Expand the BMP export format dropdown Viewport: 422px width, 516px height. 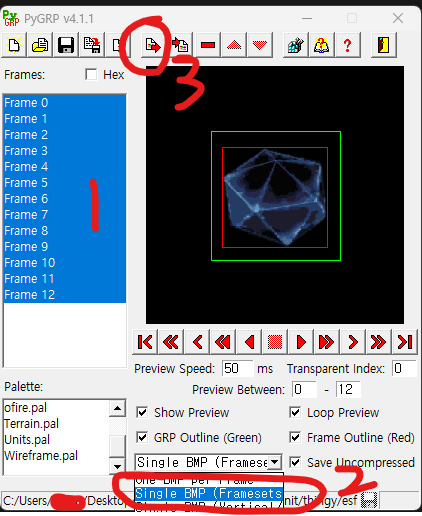tap(274, 462)
